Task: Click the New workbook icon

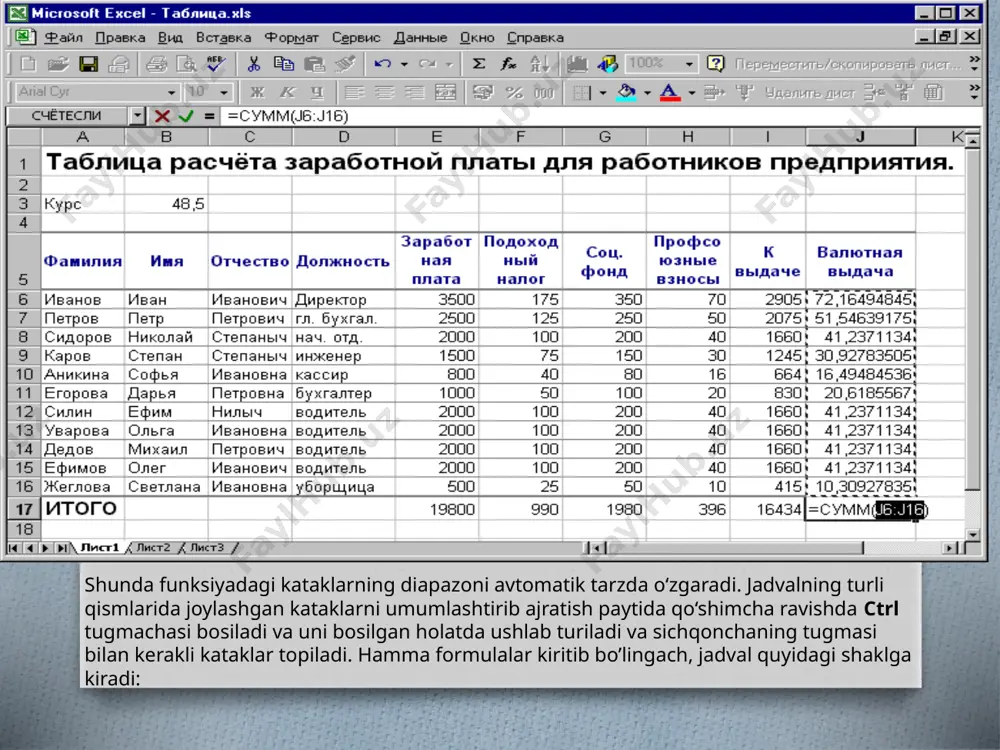Action: [28, 64]
